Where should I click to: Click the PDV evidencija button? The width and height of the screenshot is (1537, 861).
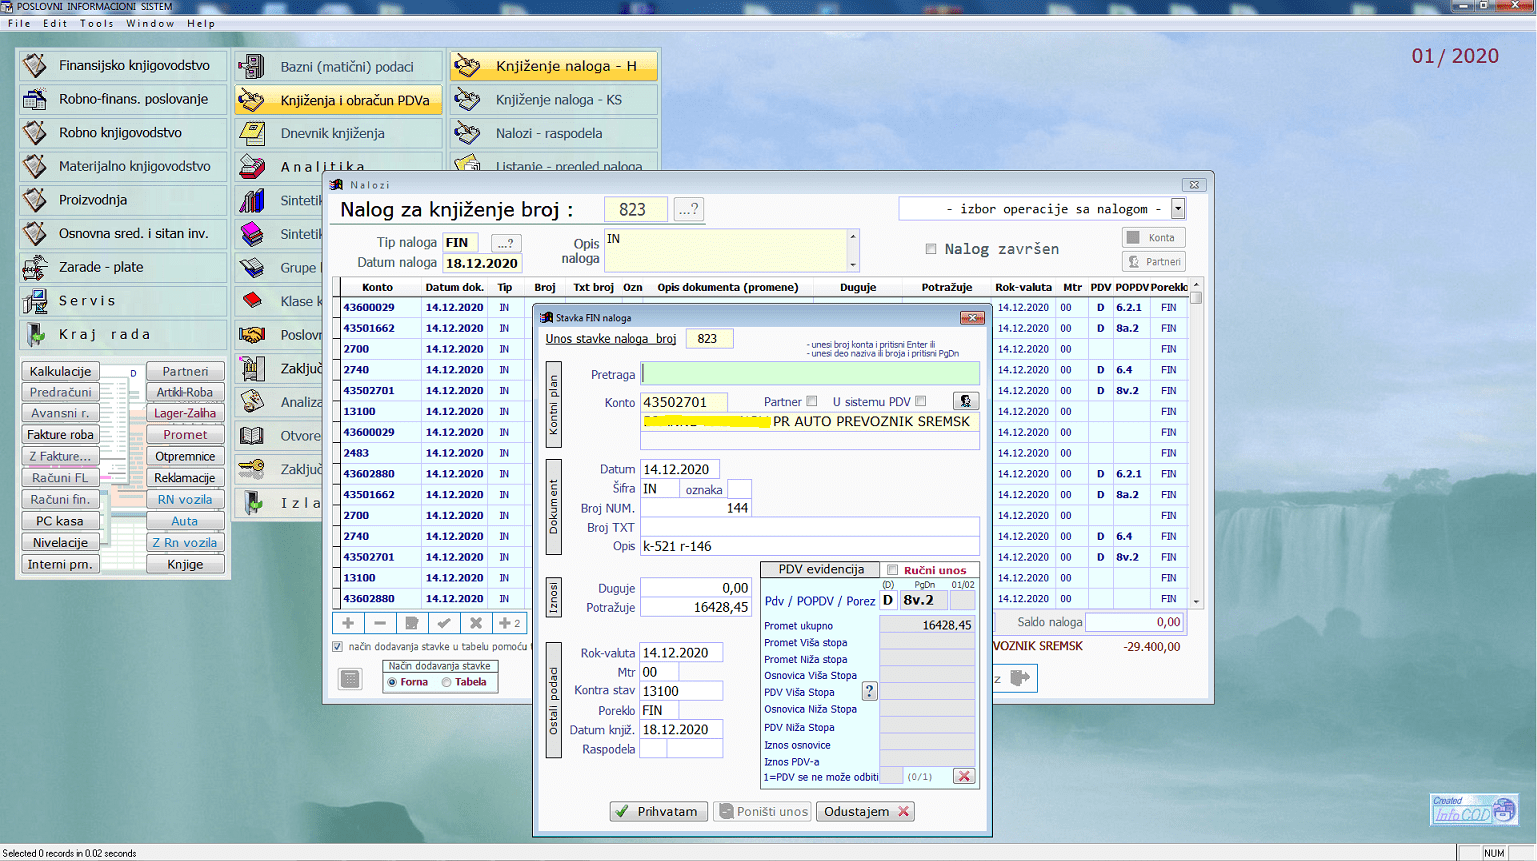pyautogui.click(x=821, y=569)
